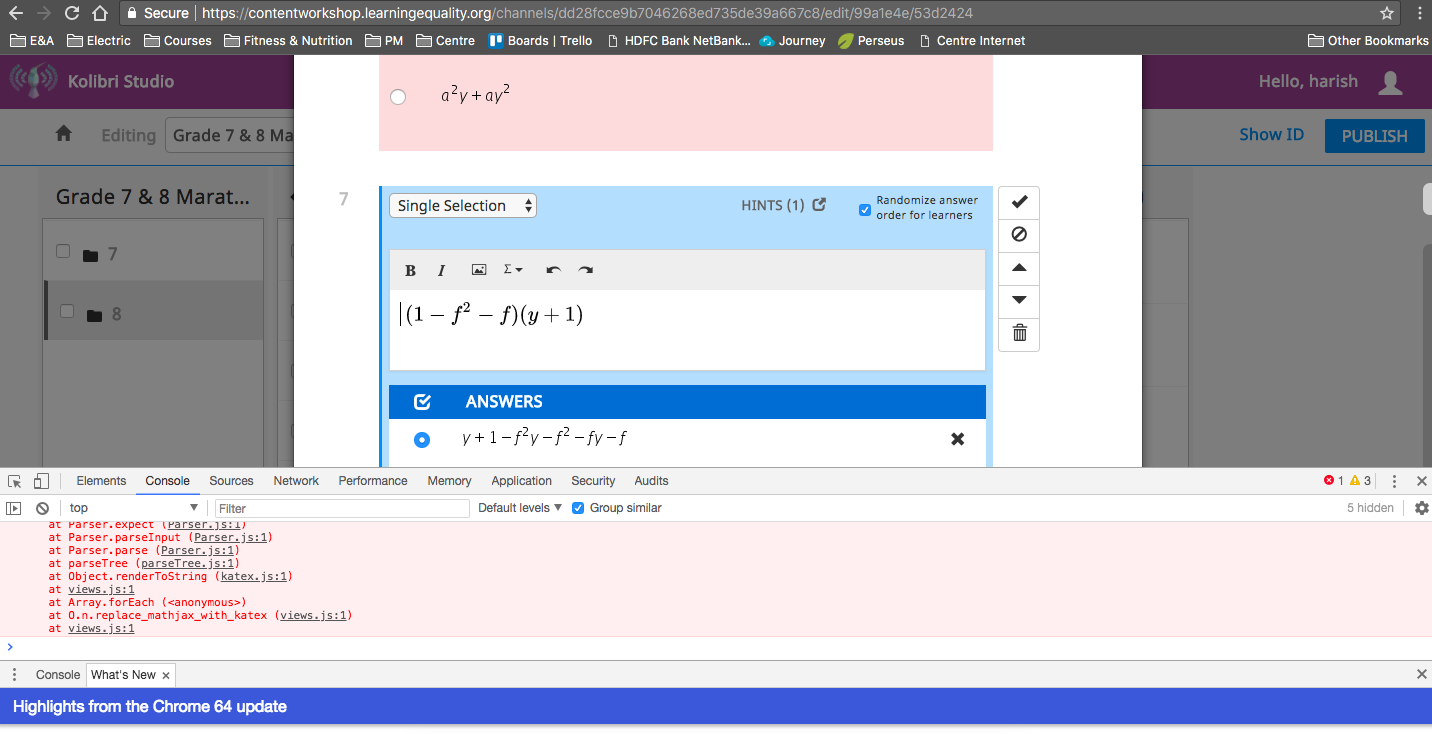This screenshot has width=1432, height=734.
Task: Clear the console with the clear icon
Action: (x=42, y=508)
